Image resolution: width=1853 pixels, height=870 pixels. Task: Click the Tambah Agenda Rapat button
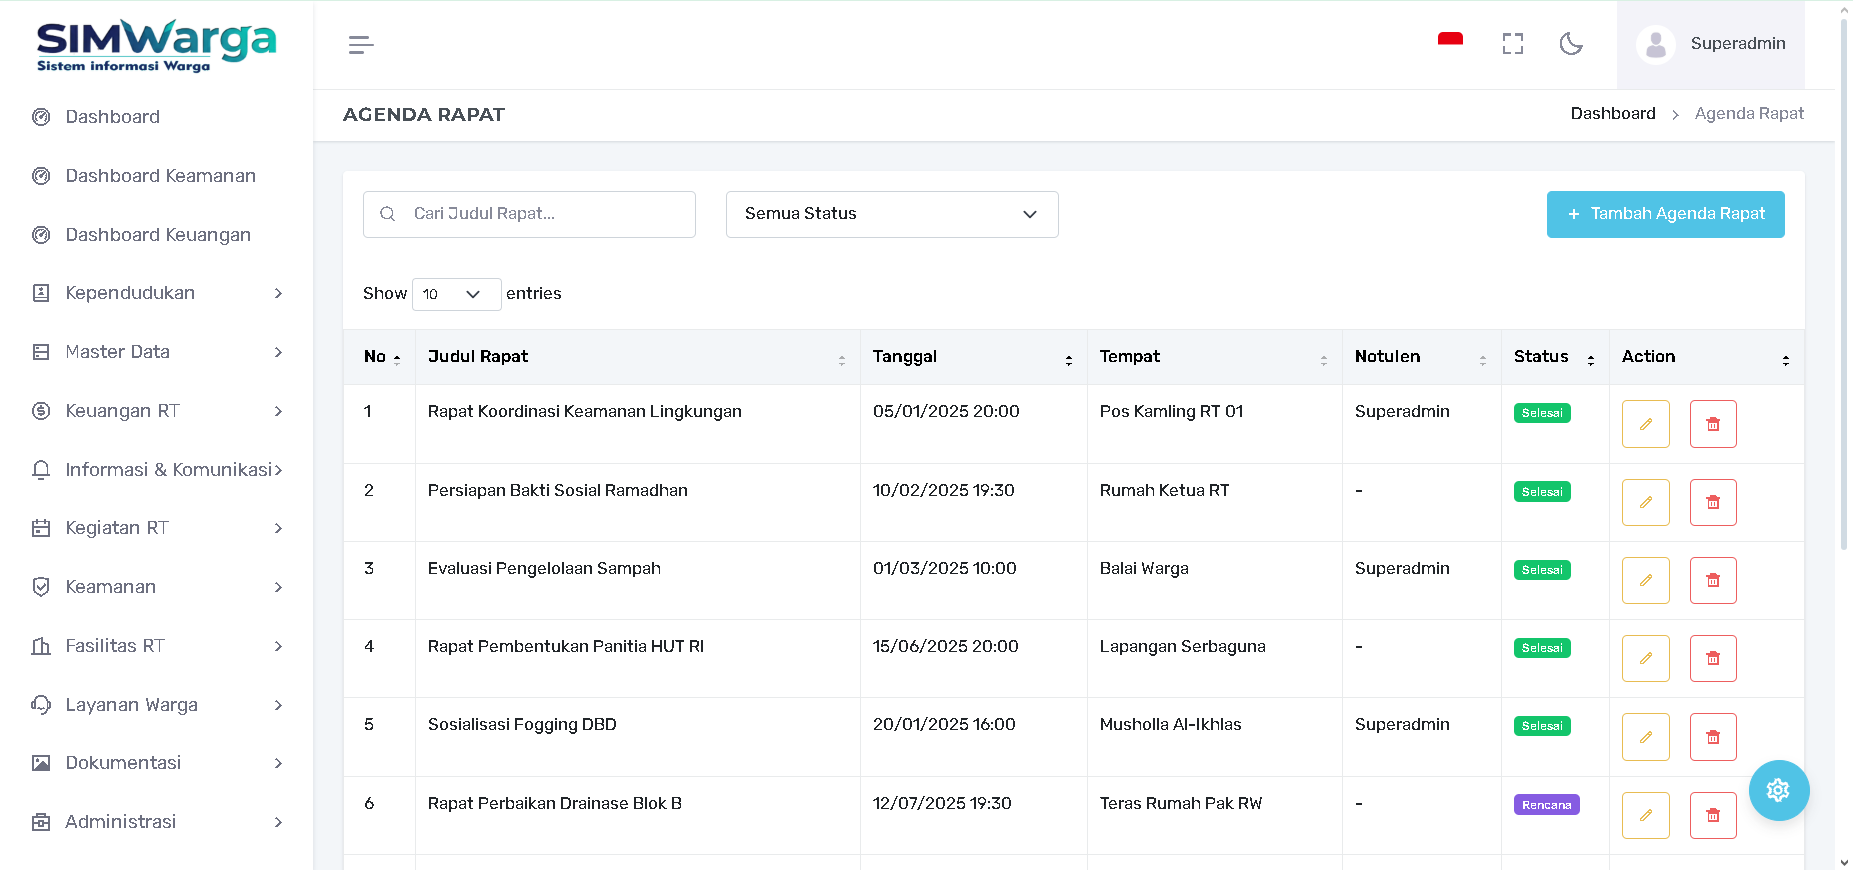point(1665,214)
